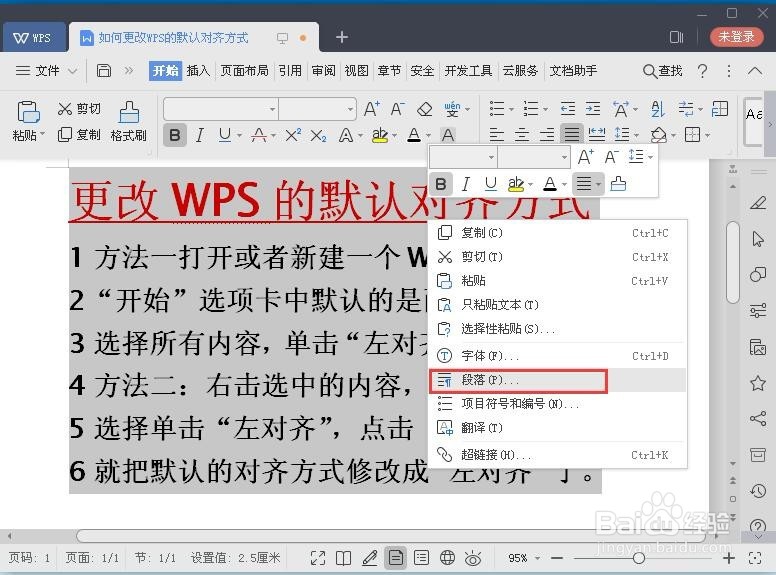Image resolution: width=776 pixels, height=575 pixels.
Task: Click the zoom in plus button
Action: click(x=728, y=558)
